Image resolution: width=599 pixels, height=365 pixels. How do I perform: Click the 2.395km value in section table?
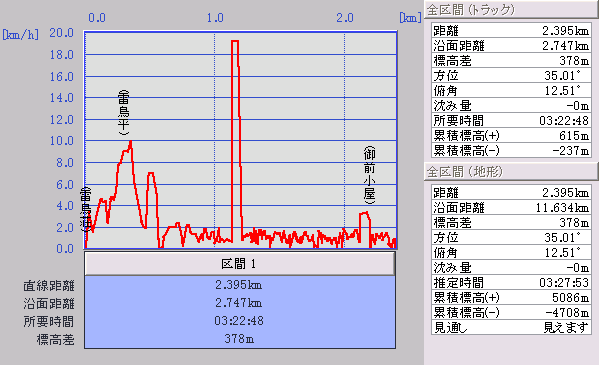pos(239,285)
